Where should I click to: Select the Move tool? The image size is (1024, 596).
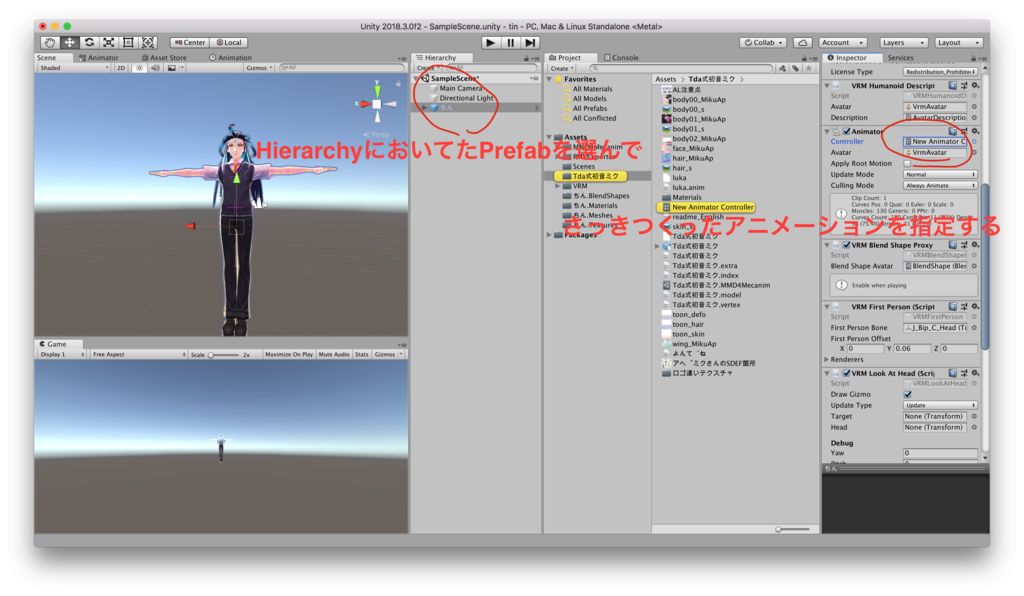pos(69,42)
